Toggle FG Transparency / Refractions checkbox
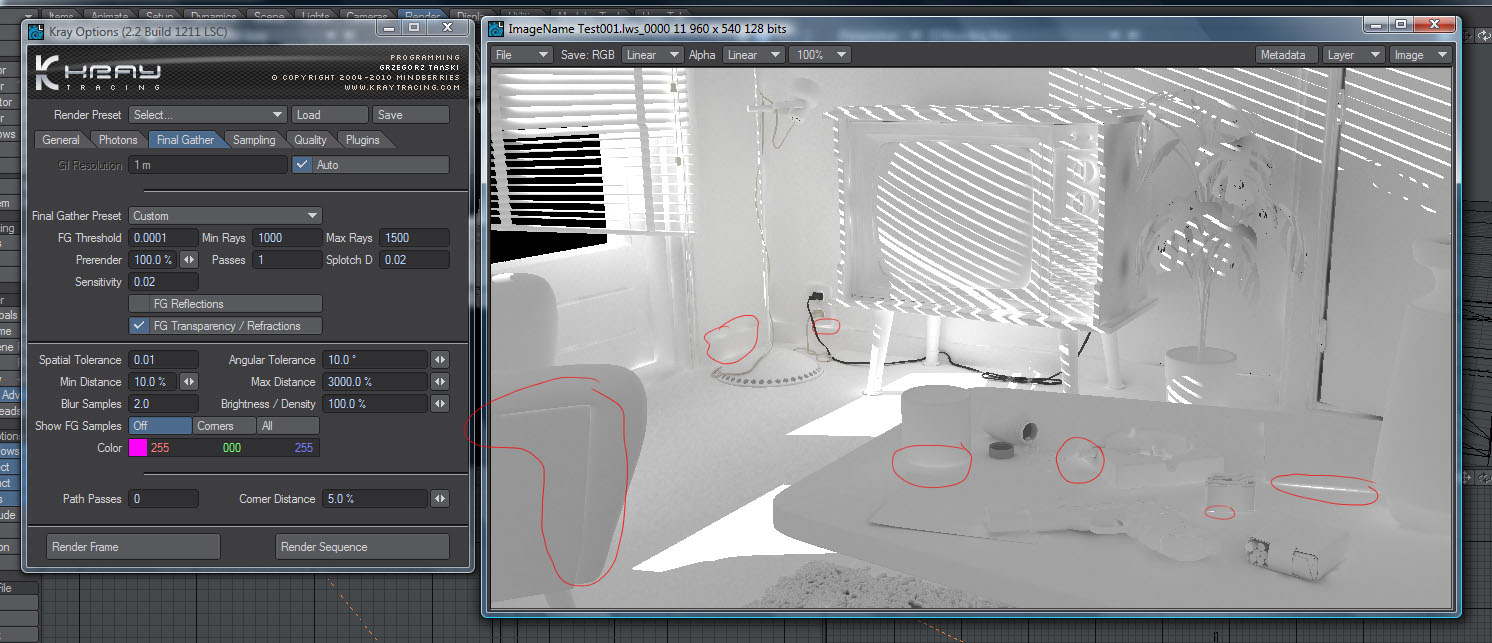This screenshot has width=1492, height=643. (140, 326)
